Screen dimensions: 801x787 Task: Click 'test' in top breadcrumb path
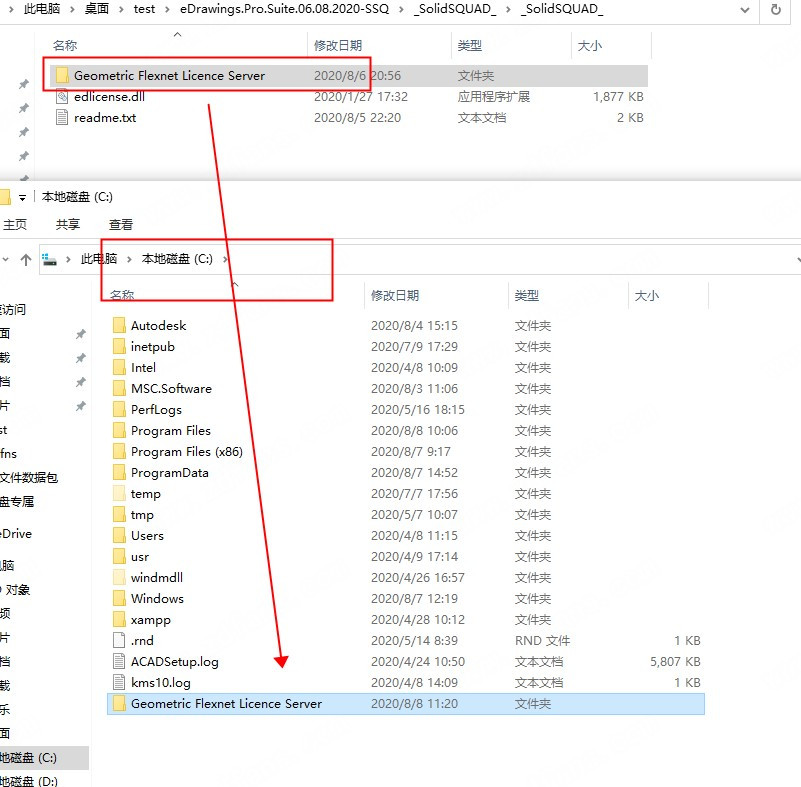(x=144, y=9)
